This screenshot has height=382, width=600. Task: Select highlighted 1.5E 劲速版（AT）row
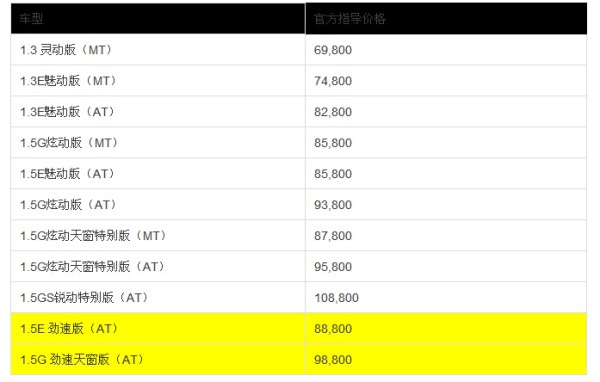pyautogui.click(x=299, y=328)
